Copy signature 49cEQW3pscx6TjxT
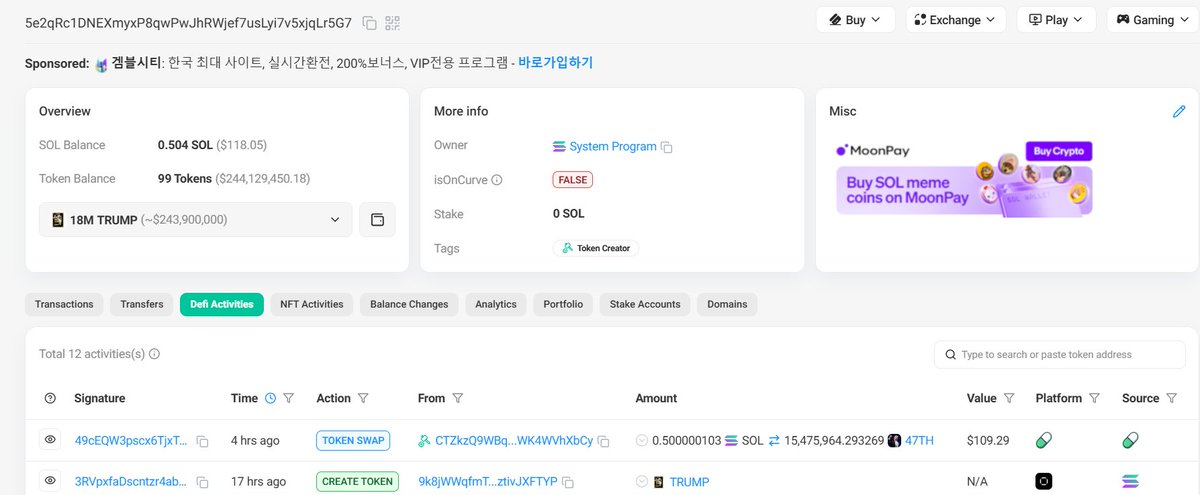Screen dimensions: 1200x495 click(x=202, y=441)
